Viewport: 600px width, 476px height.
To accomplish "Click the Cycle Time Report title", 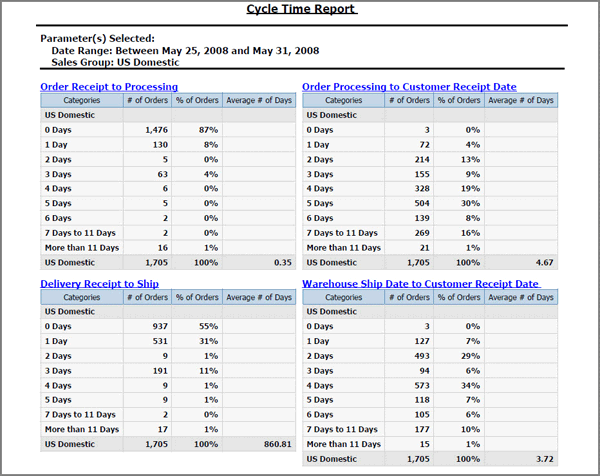I will click(302, 10).
